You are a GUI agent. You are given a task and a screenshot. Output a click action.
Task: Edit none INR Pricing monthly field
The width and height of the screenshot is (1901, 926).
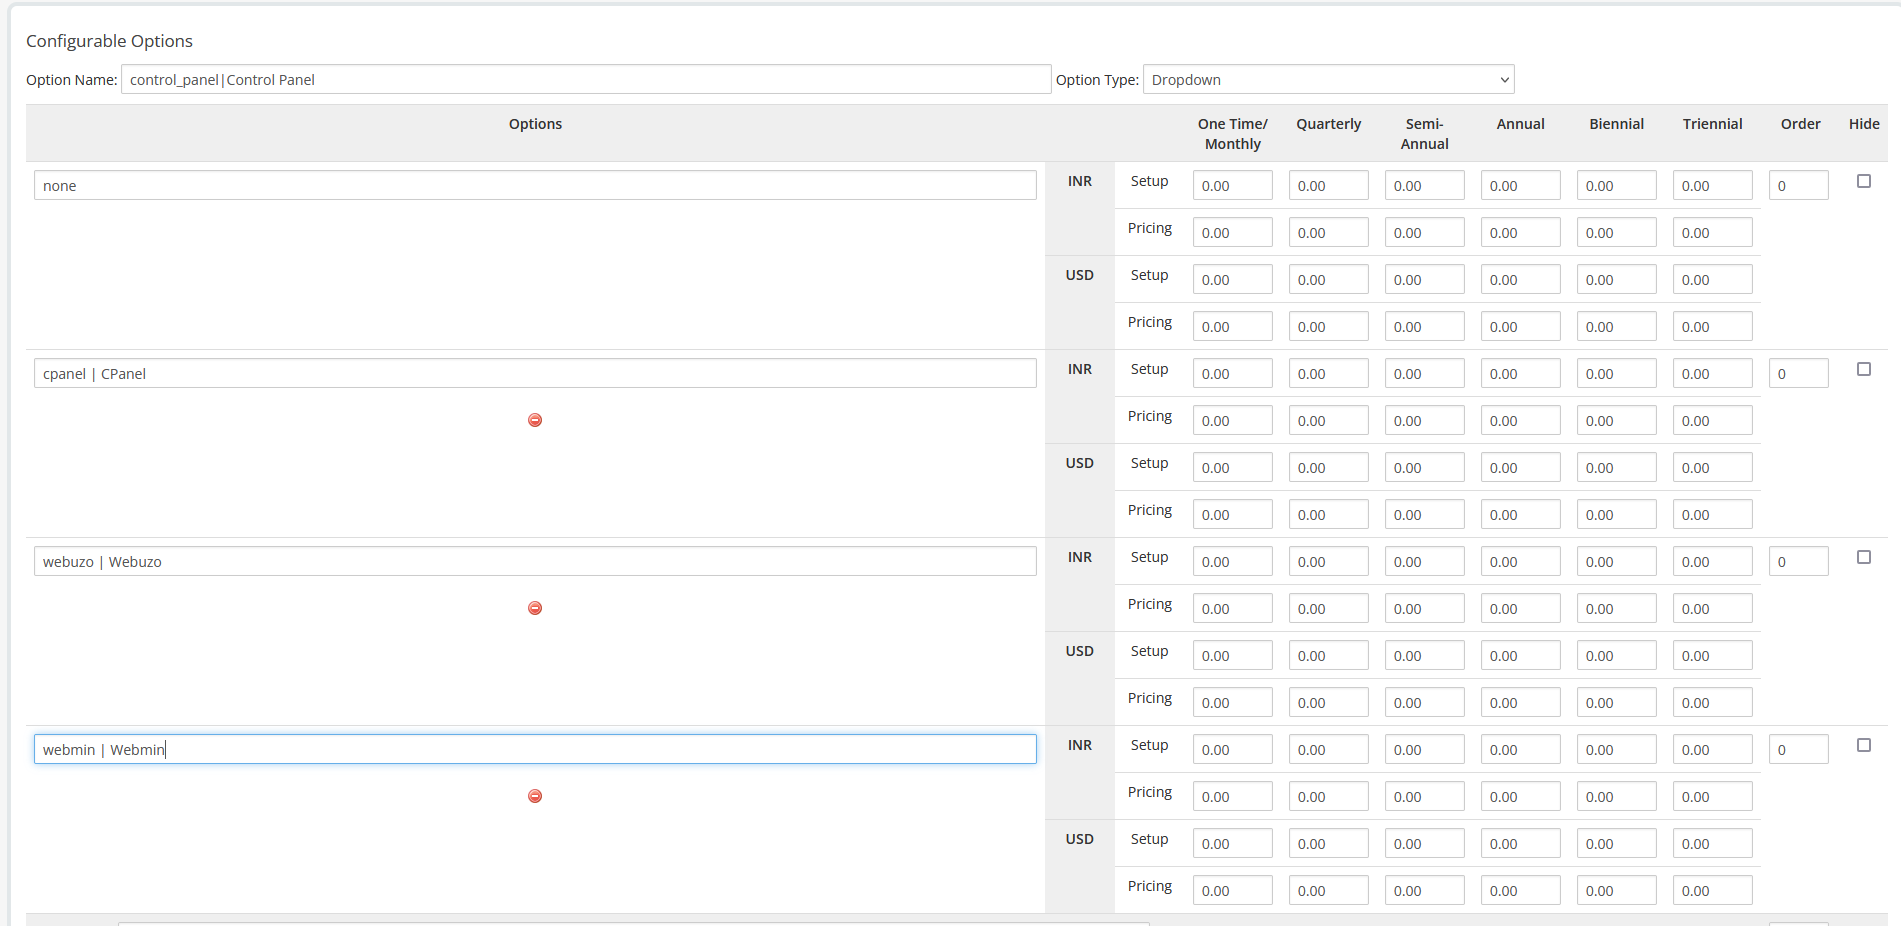coord(1233,232)
